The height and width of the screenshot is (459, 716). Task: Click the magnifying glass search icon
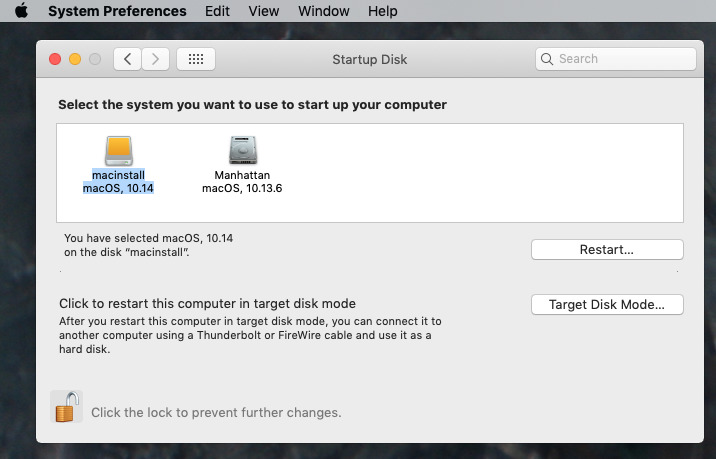pyautogui.click(x=547, y=59)
